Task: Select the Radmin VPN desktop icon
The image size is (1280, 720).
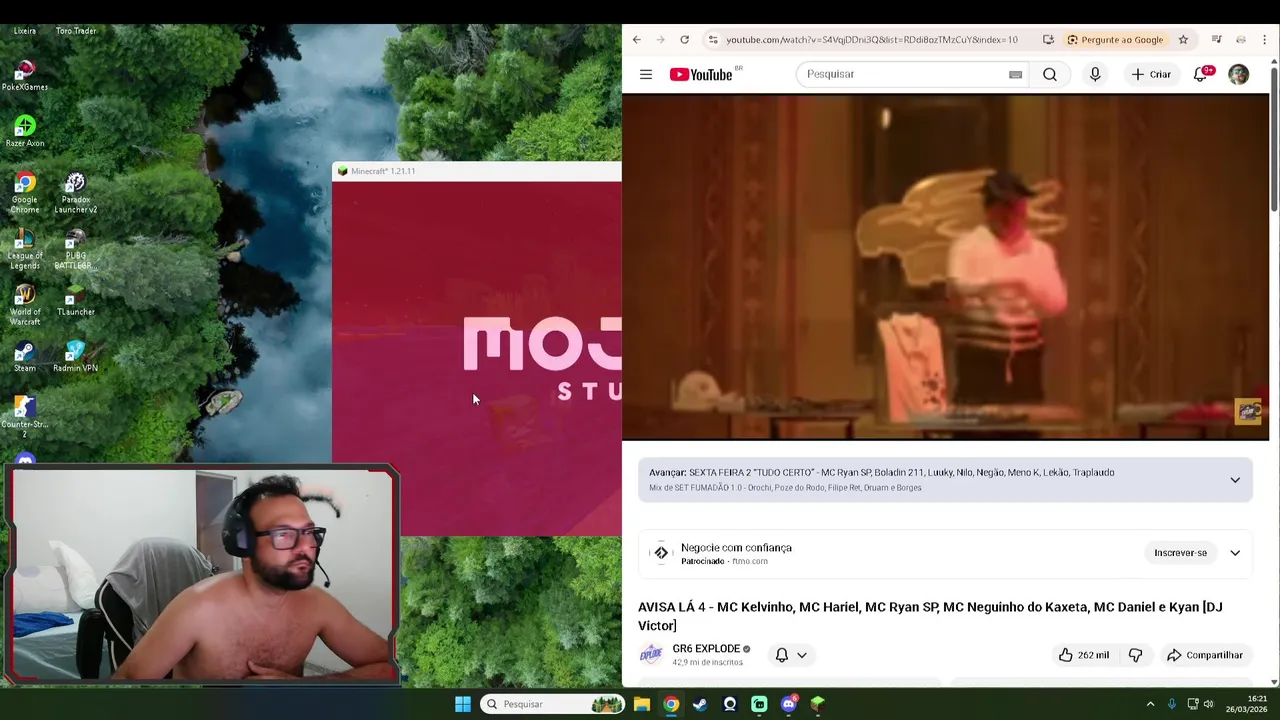Action: tap(76, 357)
